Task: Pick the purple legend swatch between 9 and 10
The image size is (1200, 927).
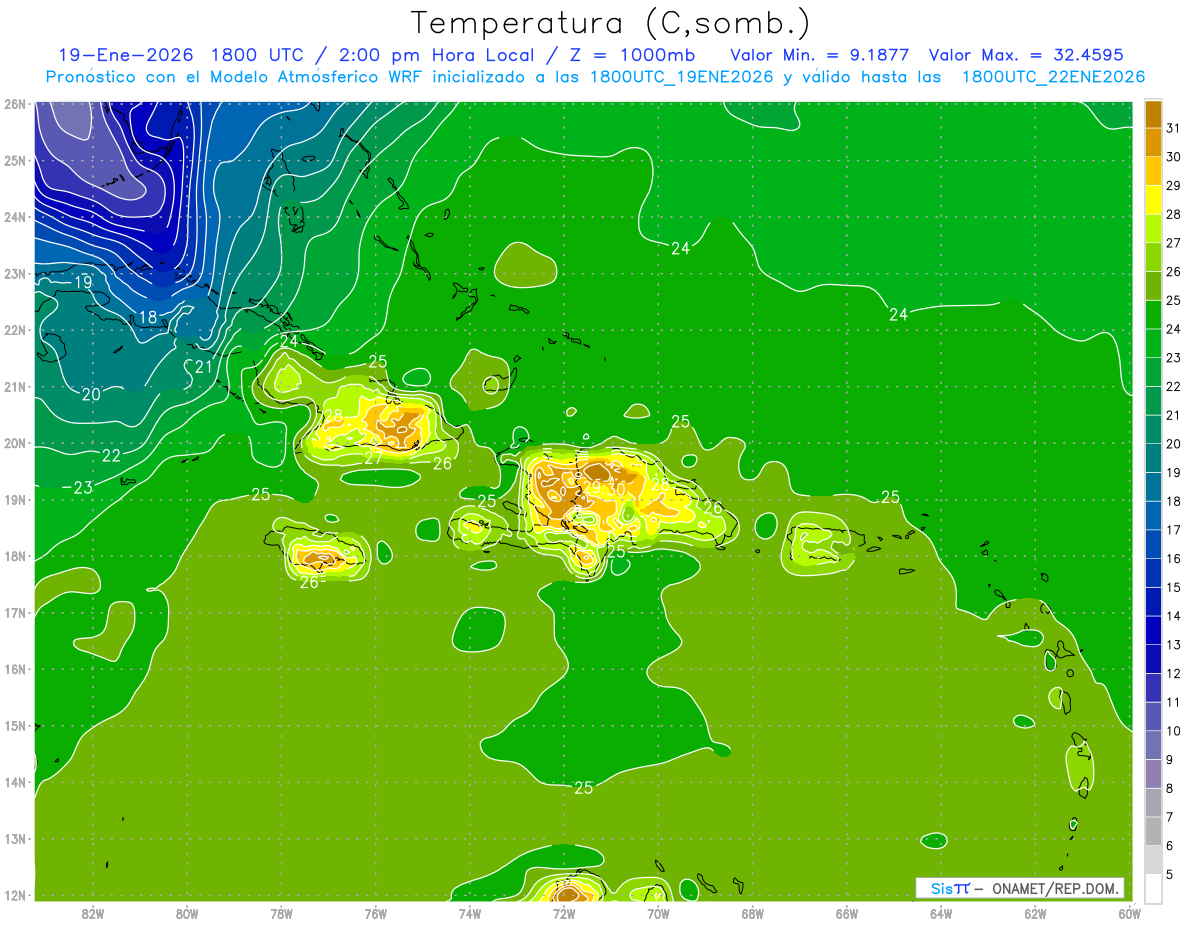Action: coord(1153,745)
